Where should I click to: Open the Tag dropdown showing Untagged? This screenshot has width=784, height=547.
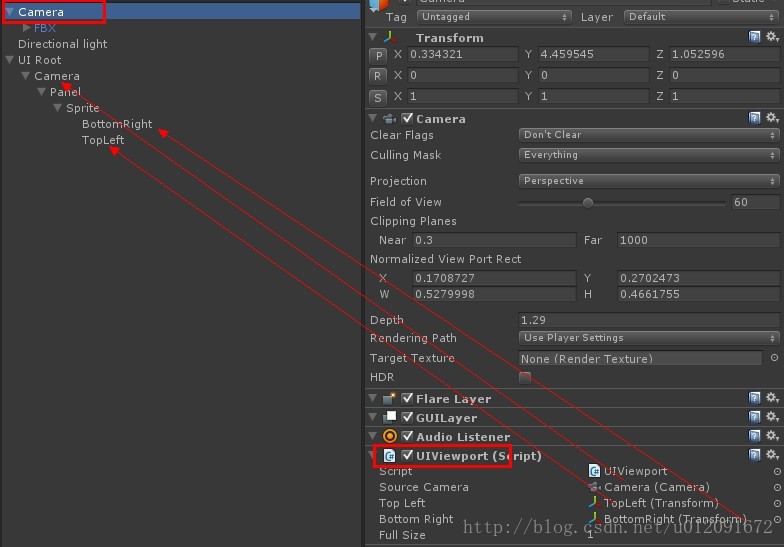[x=494, y=16]
